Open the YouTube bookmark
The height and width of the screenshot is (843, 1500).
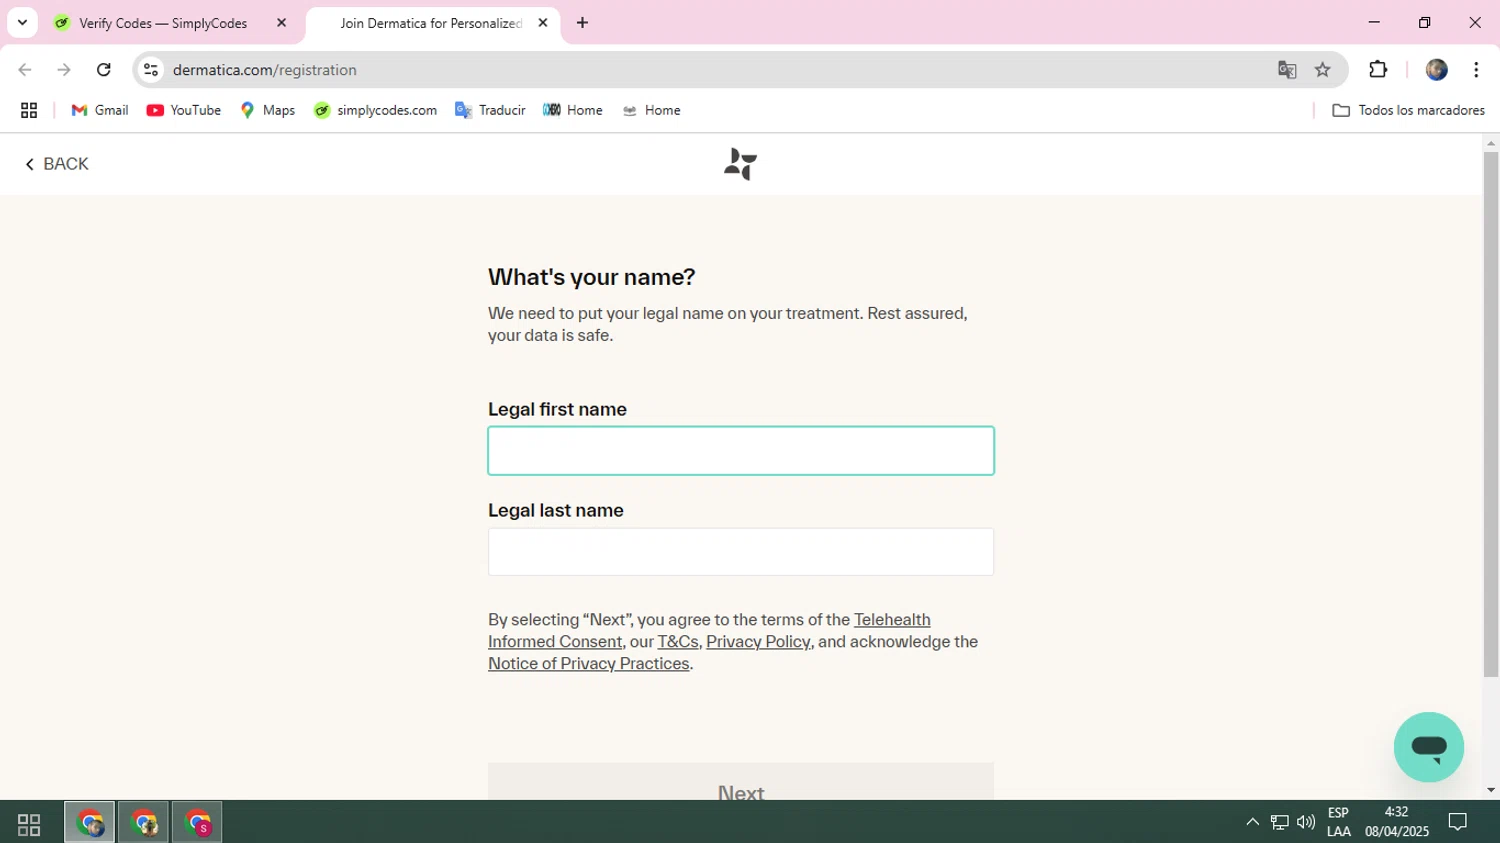click(x=184, y=110)
